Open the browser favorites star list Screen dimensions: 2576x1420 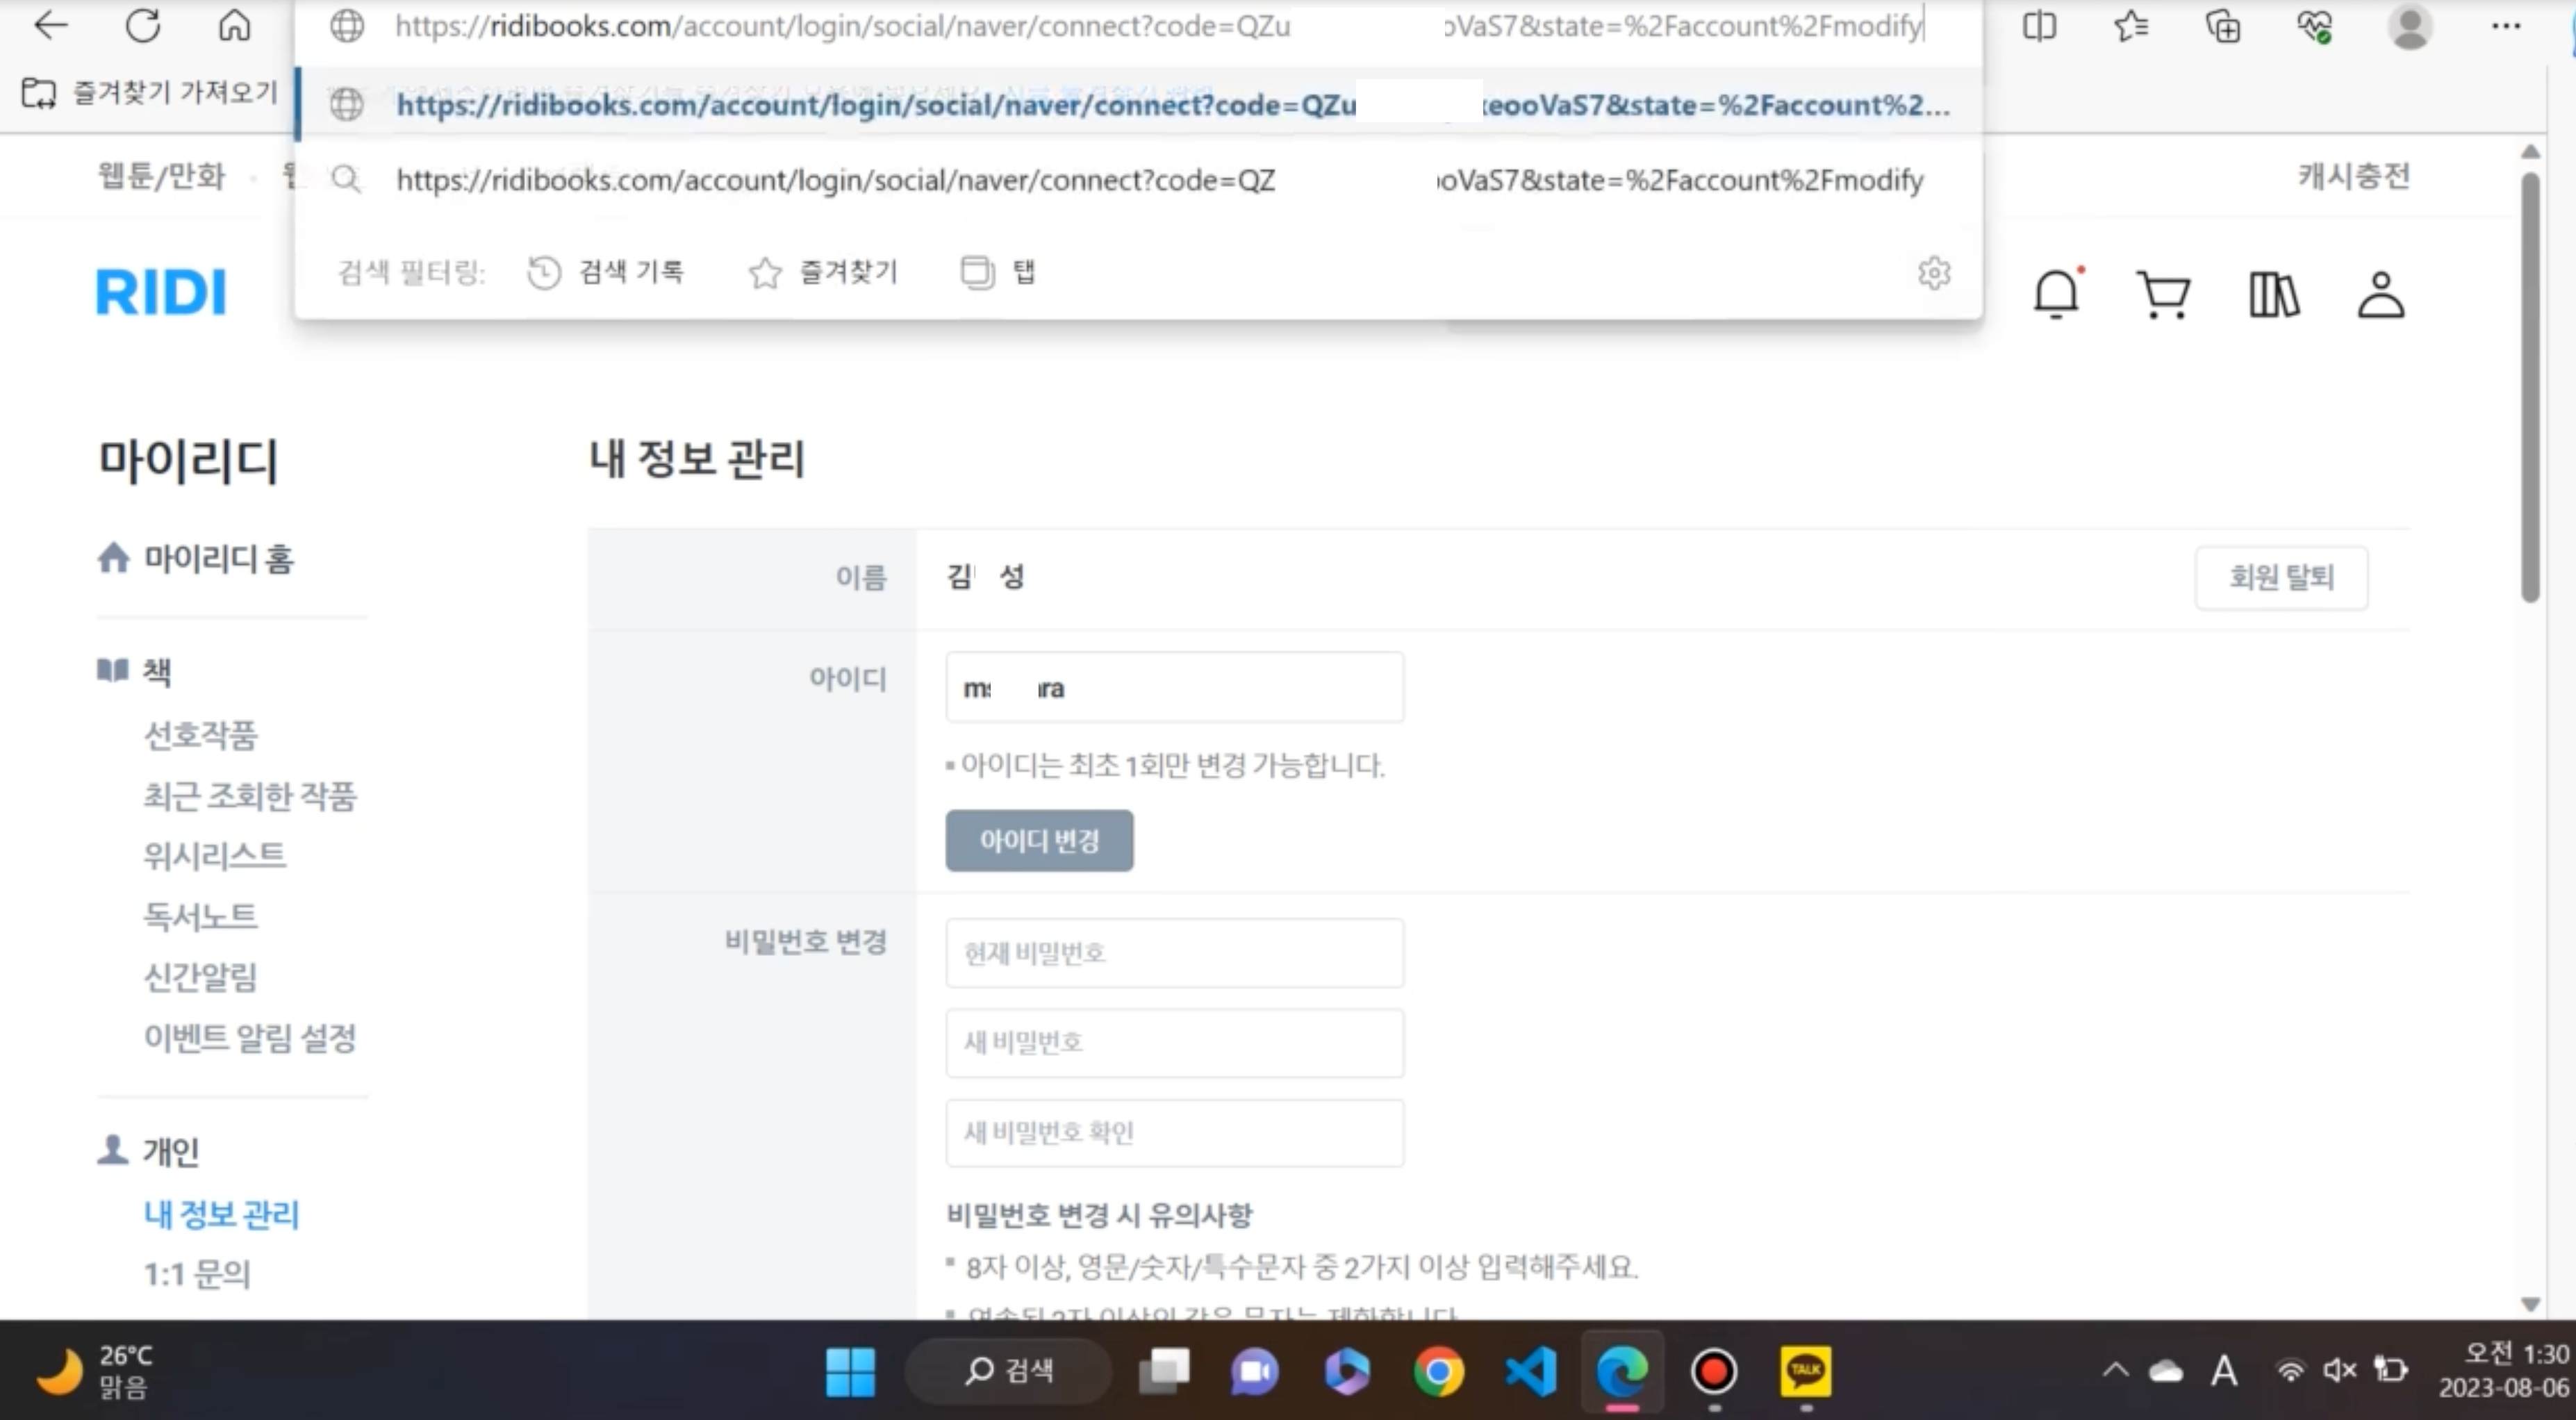click(x=2131, y=26)
